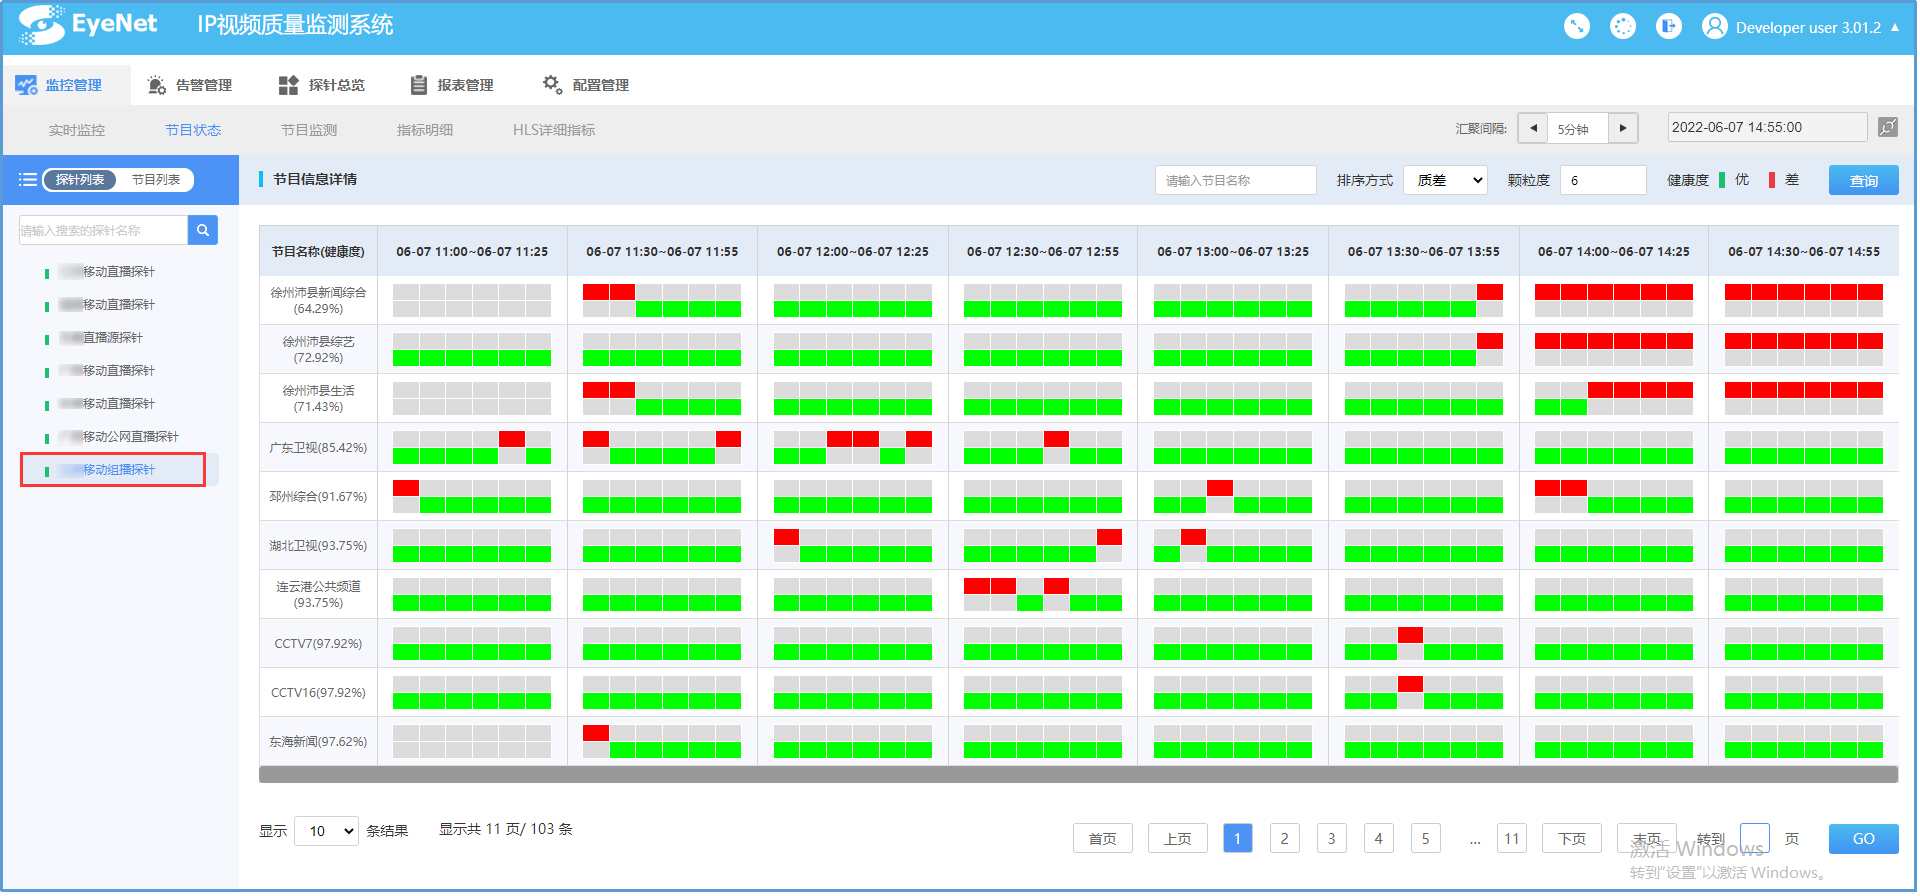The image size is (1920, 896).
Task: Toggle sidebar to 探针列表 view
Action: (x=80, y=180)
